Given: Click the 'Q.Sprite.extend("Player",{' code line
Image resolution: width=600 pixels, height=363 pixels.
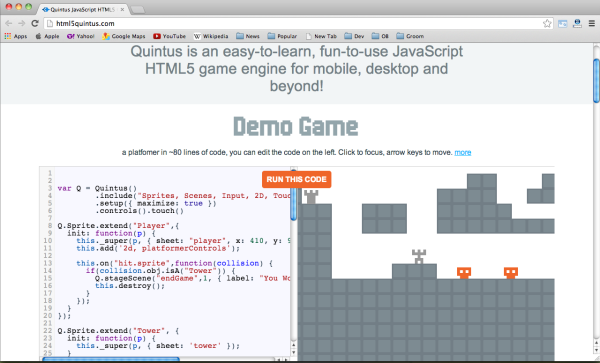Looking at the screenshot, I should [x=118, y=226].
